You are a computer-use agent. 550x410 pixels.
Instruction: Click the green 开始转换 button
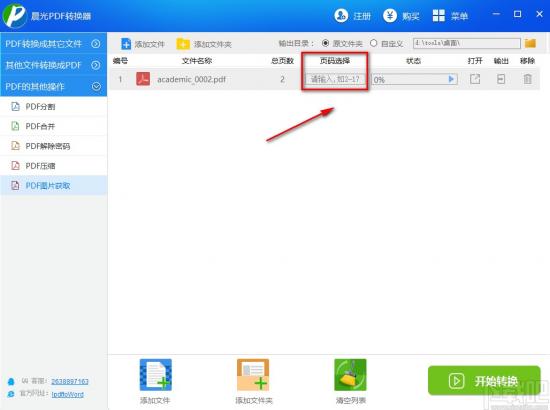(484, 381)
